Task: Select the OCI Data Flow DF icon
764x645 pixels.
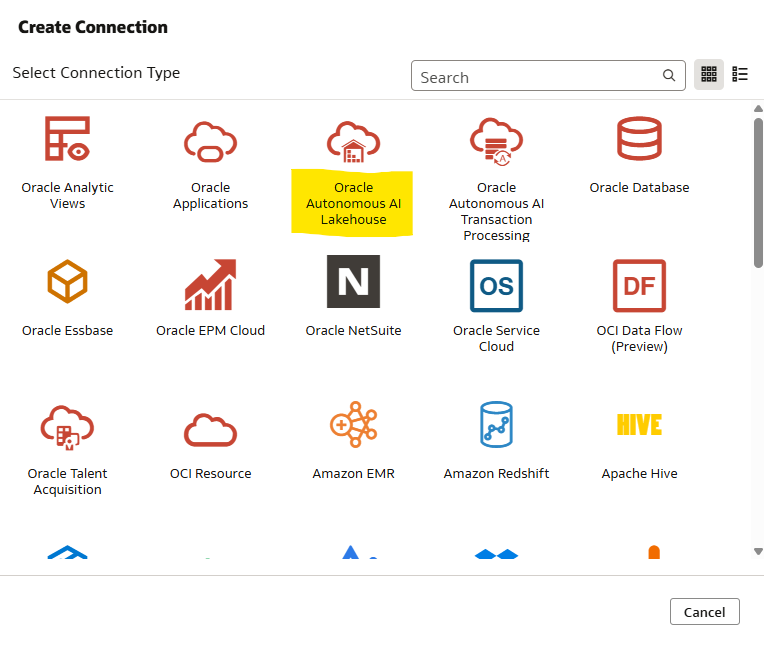Action: click(x=639, y=285)
